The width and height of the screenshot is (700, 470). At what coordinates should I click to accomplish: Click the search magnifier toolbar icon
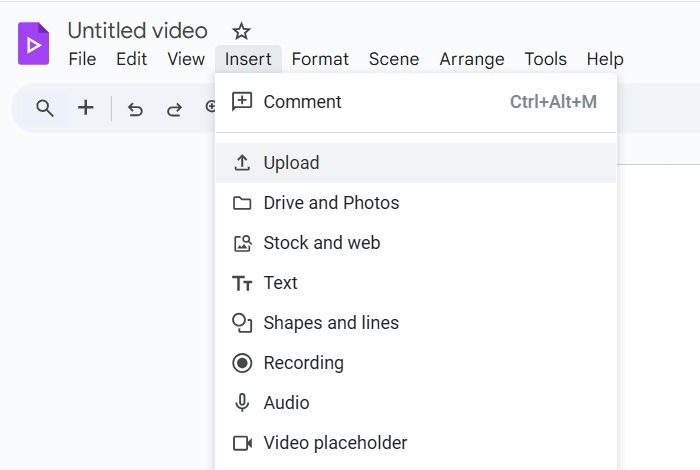click(x=45, y=108)
